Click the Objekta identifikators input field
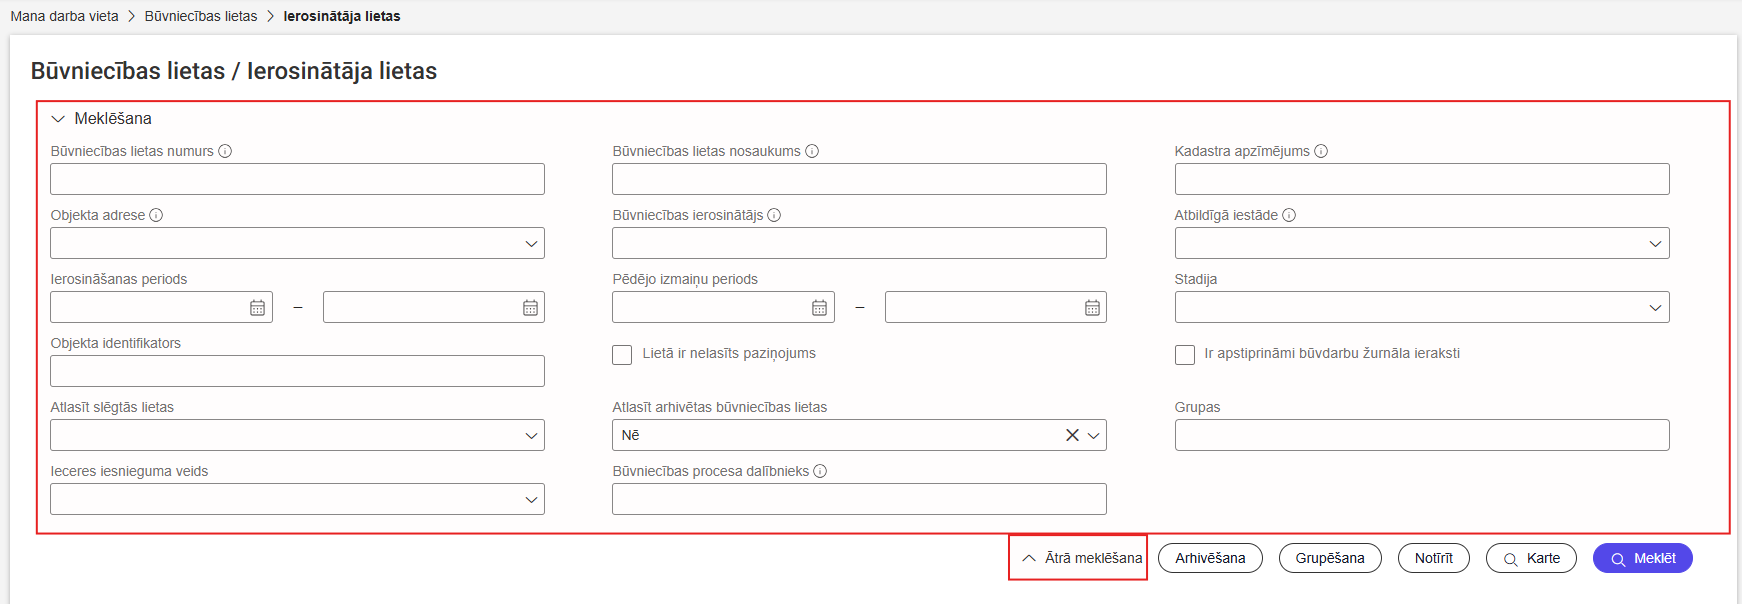 coord(297,371)
